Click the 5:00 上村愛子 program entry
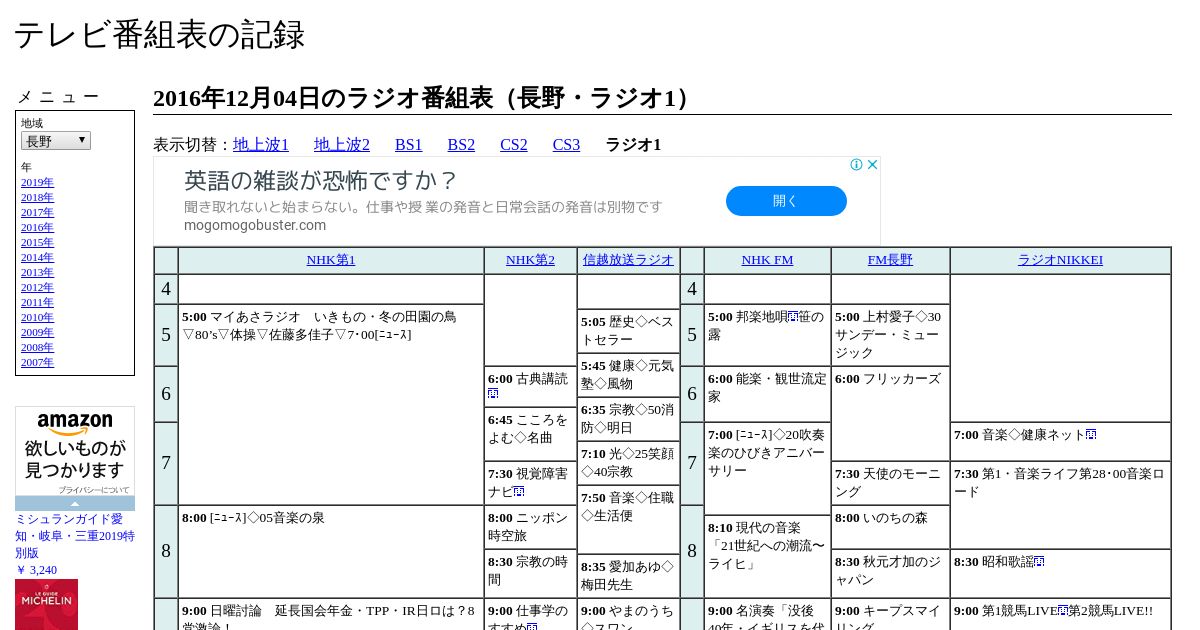The width and height of the screenshot is (1200, 630). point(890,335)
